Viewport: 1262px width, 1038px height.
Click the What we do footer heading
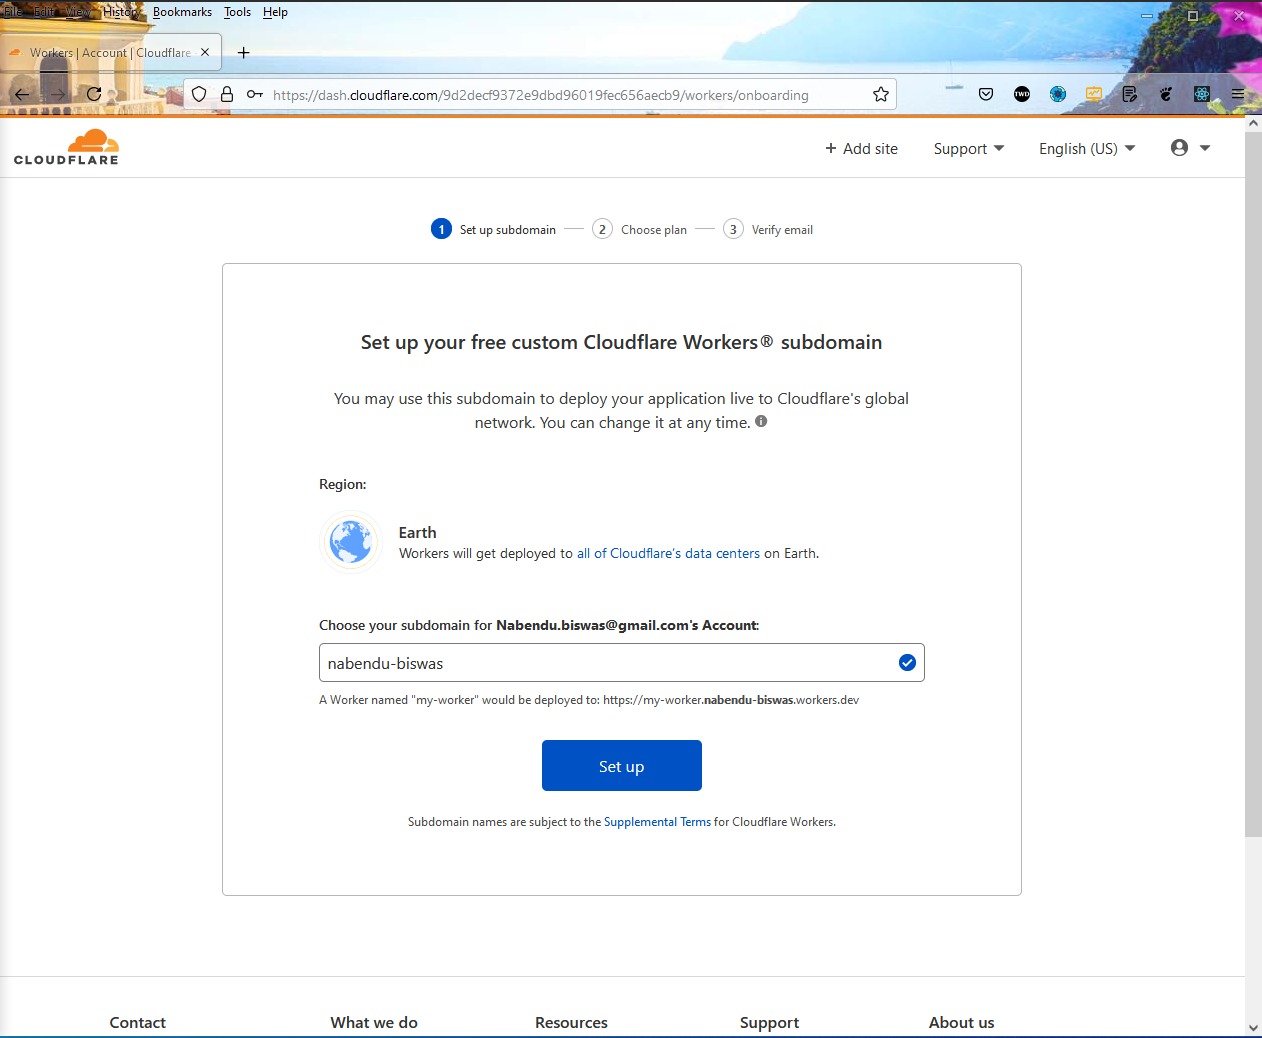[374, 1022]
